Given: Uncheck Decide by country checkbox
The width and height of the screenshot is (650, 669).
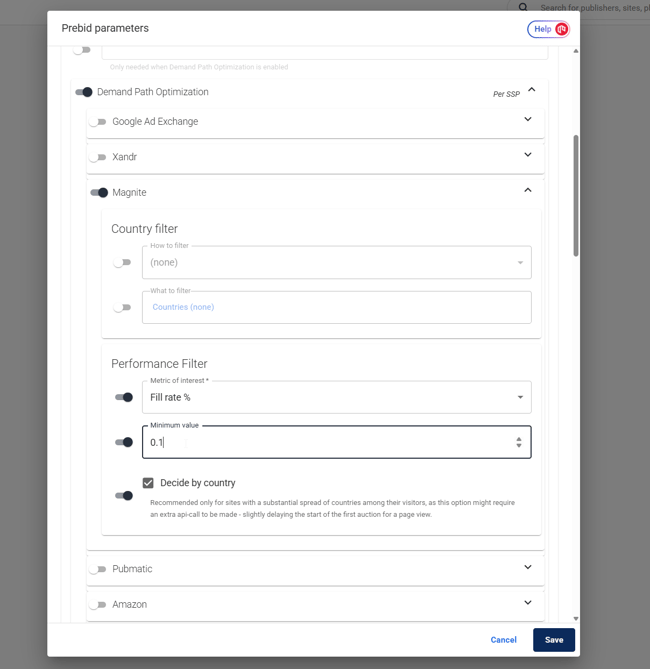Looking at the screenshot, I should pyautogui.click(x=148, y=483).
